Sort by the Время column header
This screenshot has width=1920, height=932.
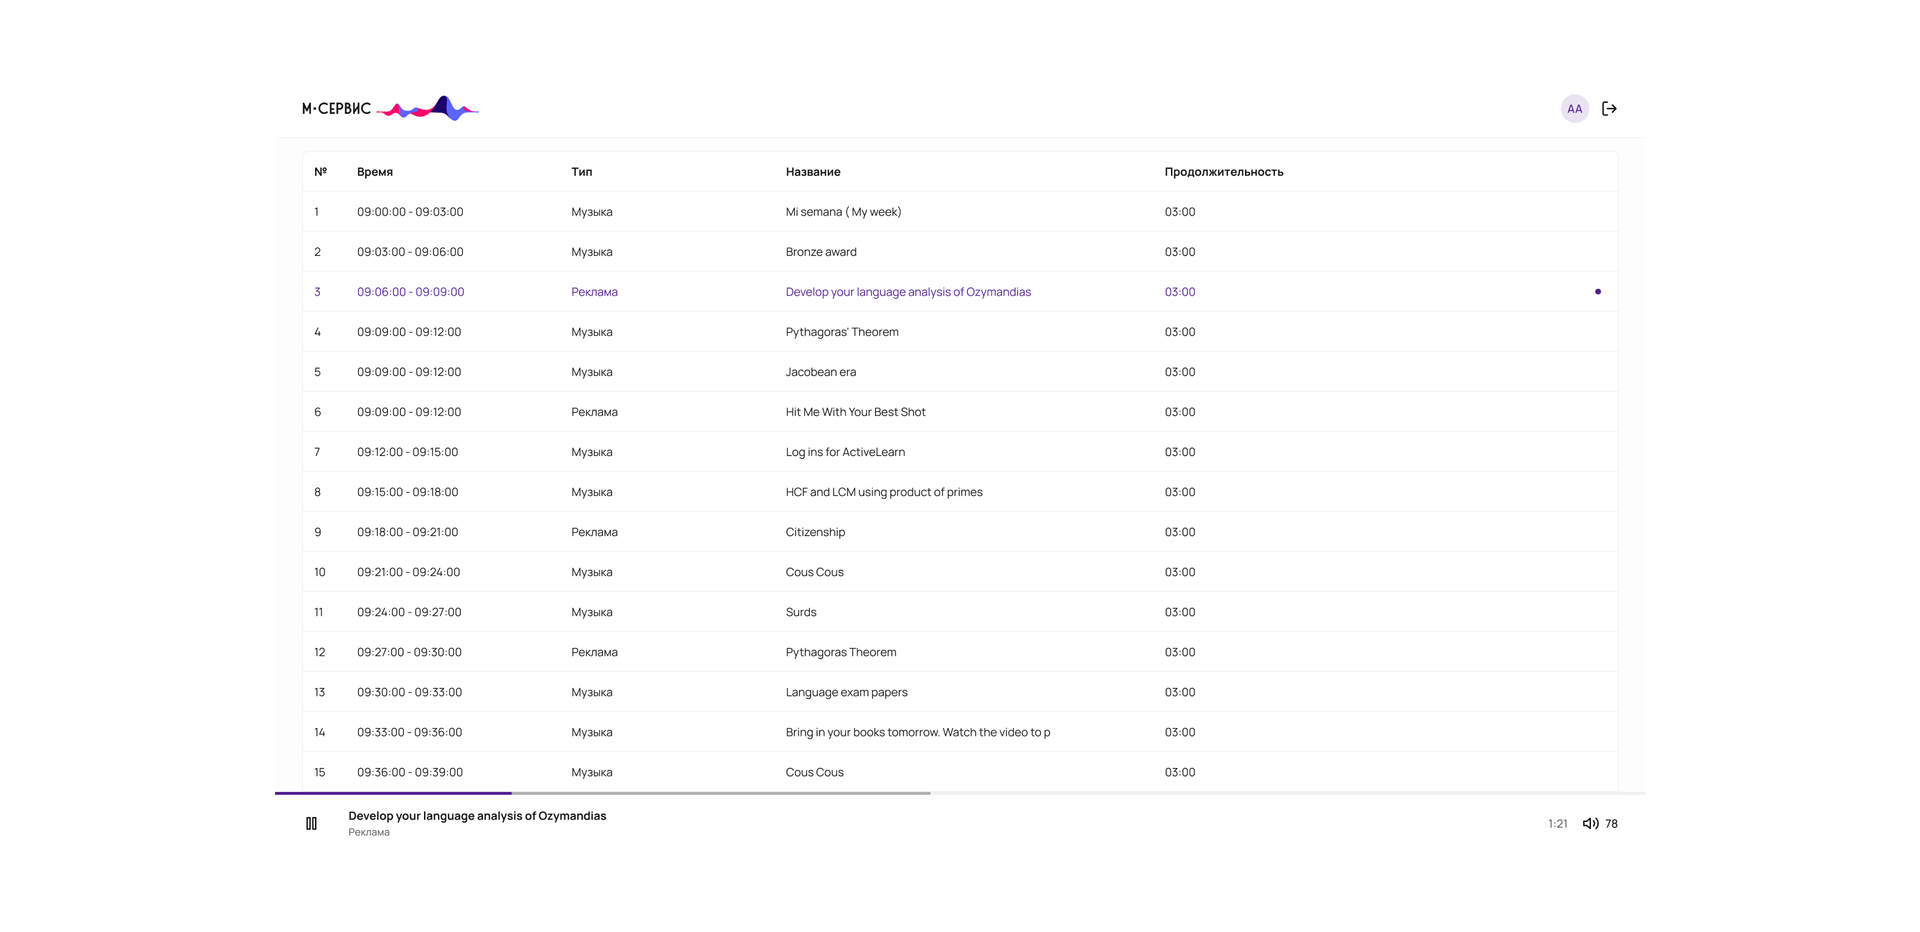(x=375, y=172)
